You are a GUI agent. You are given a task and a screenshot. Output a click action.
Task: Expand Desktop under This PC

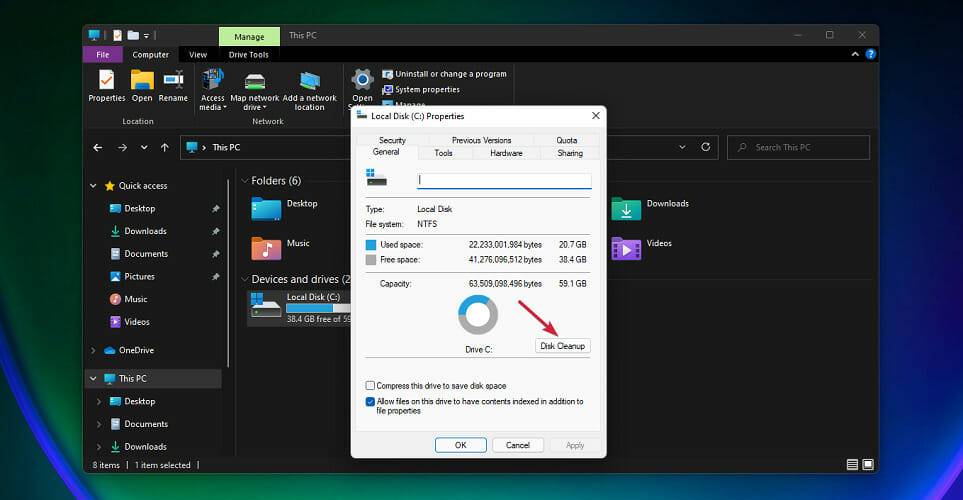[99, 401]
